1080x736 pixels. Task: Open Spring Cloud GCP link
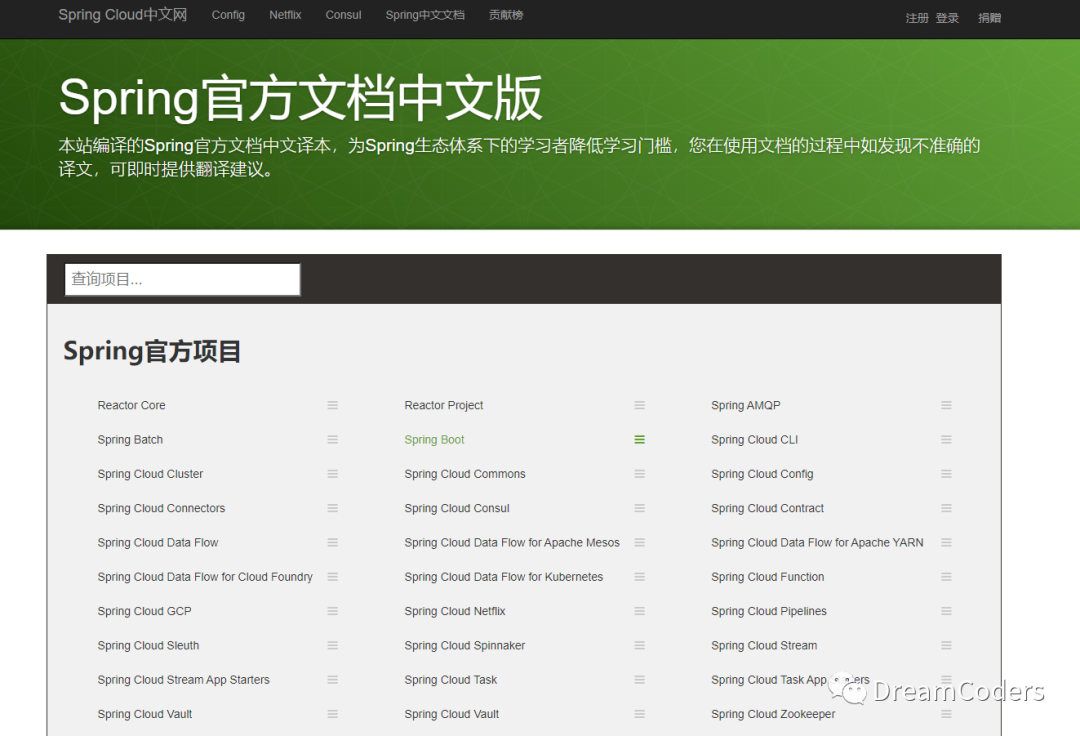[x=145, y=611]
